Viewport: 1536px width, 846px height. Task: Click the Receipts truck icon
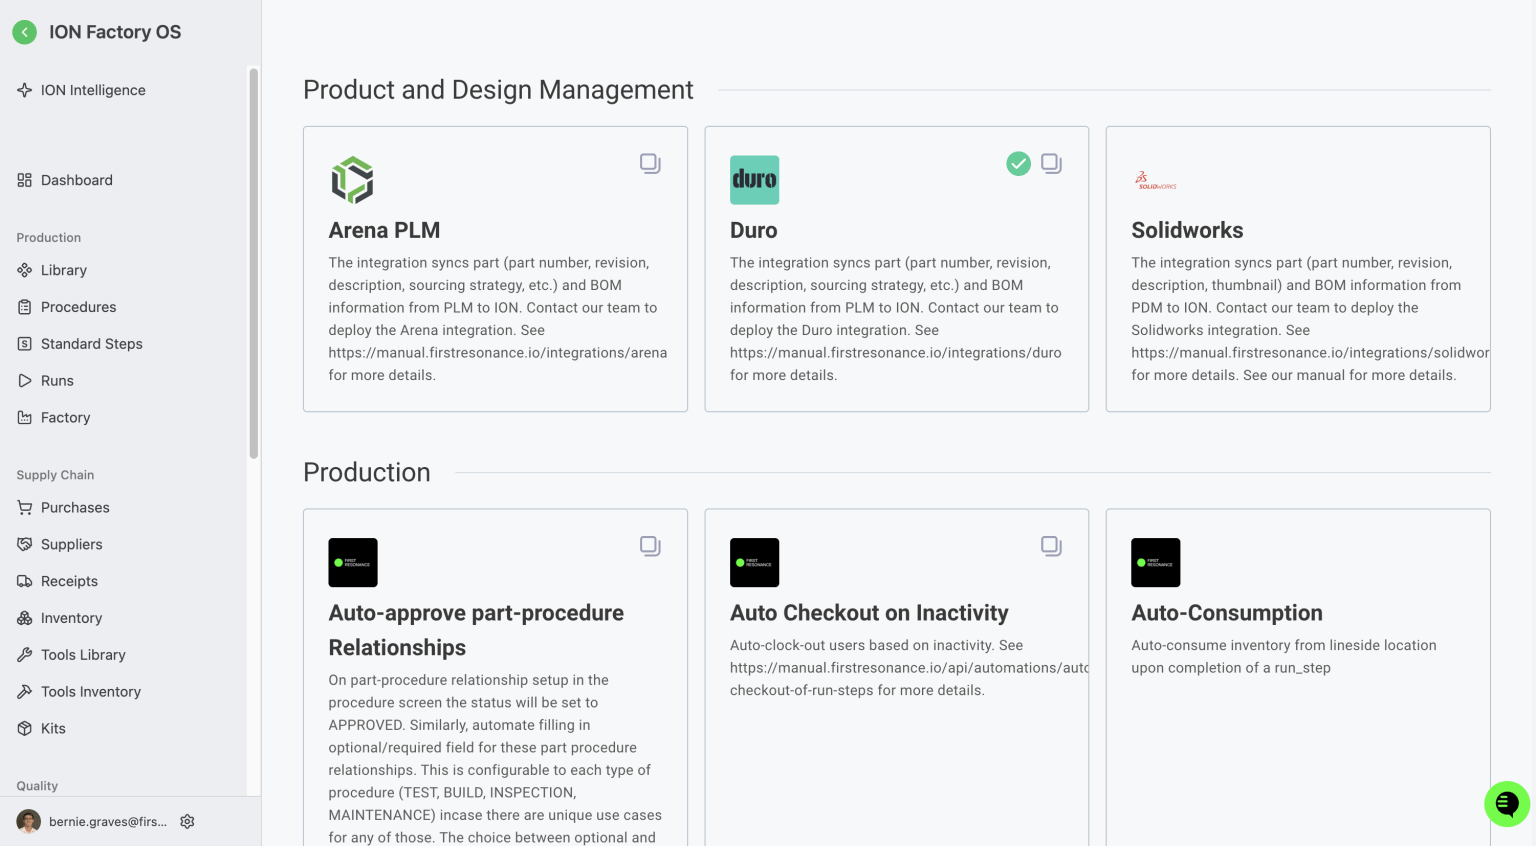pyautogui.click(x=24, y=582)
